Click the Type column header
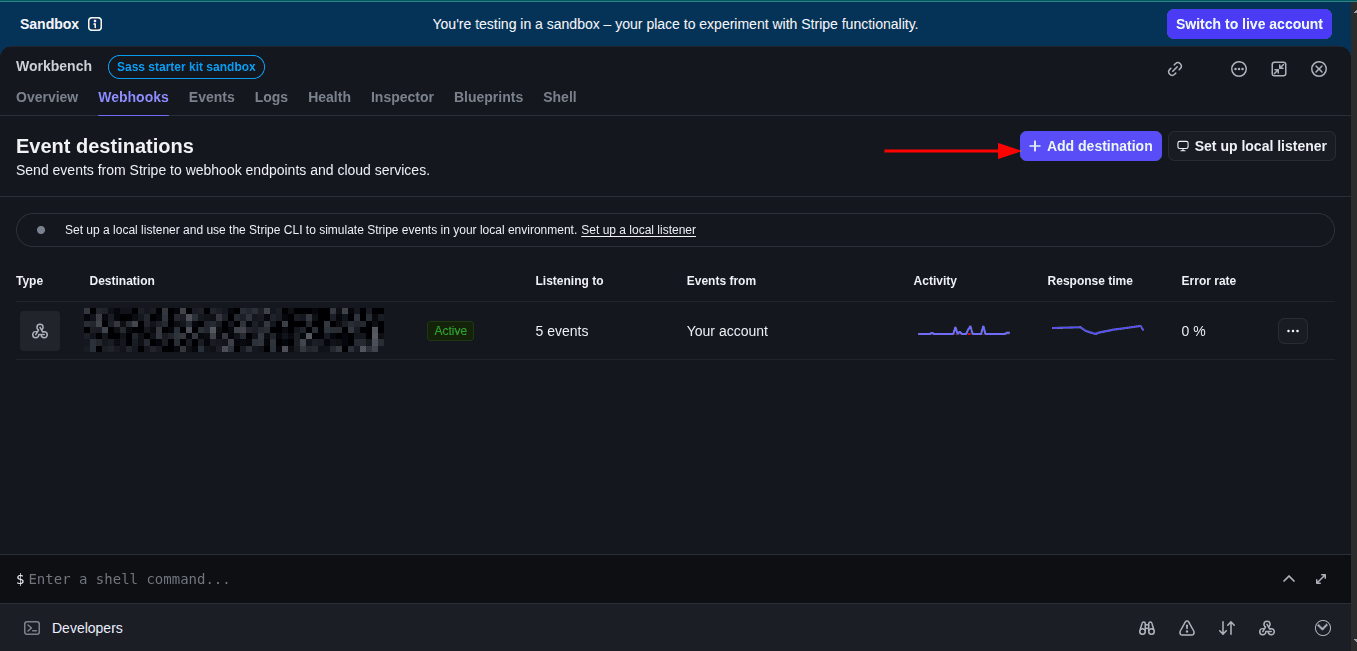1357x651 pixels. click(x=30, y=281)
